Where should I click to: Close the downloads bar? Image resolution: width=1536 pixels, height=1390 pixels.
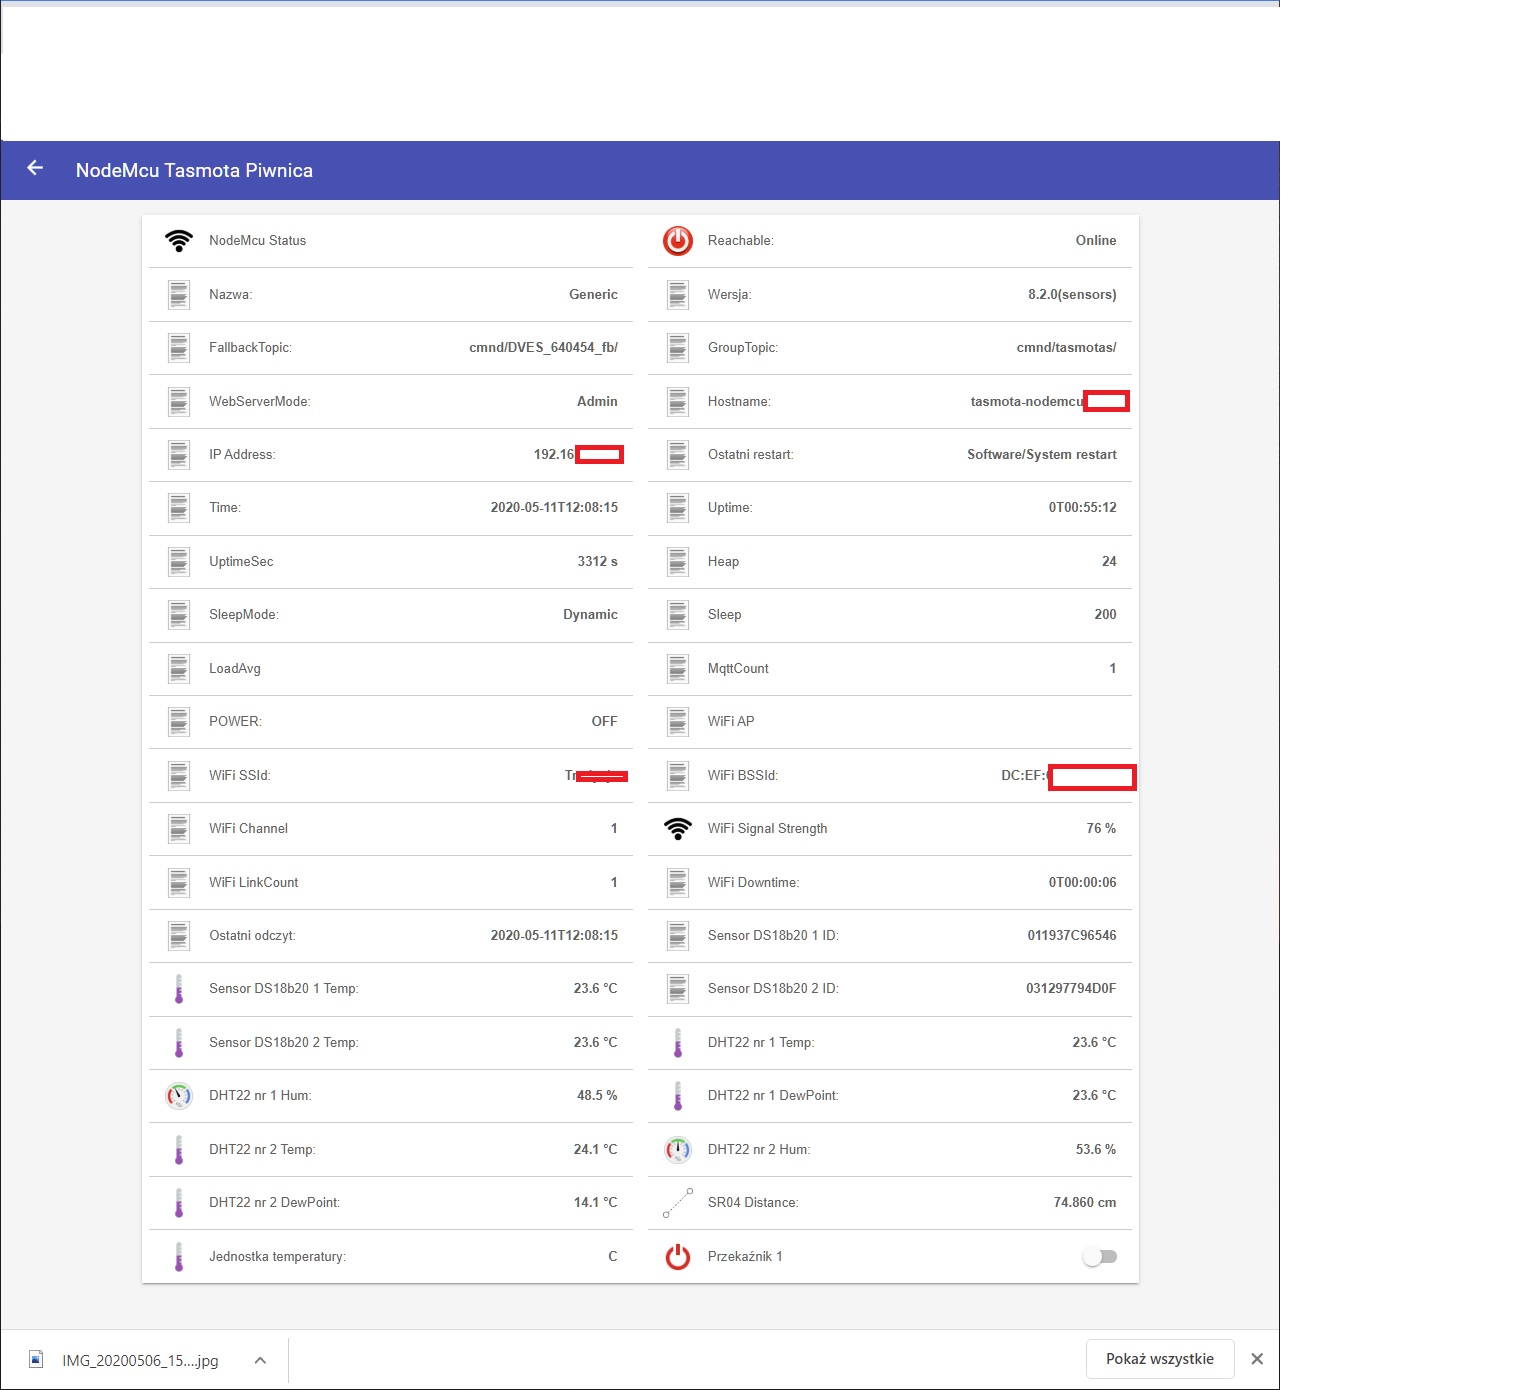click(1257, 1359)
